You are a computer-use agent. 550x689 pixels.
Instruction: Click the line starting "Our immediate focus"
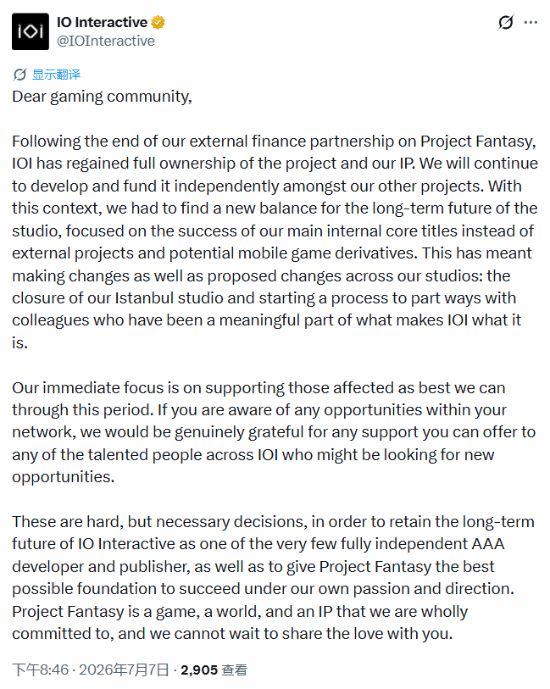click(258, 388)
